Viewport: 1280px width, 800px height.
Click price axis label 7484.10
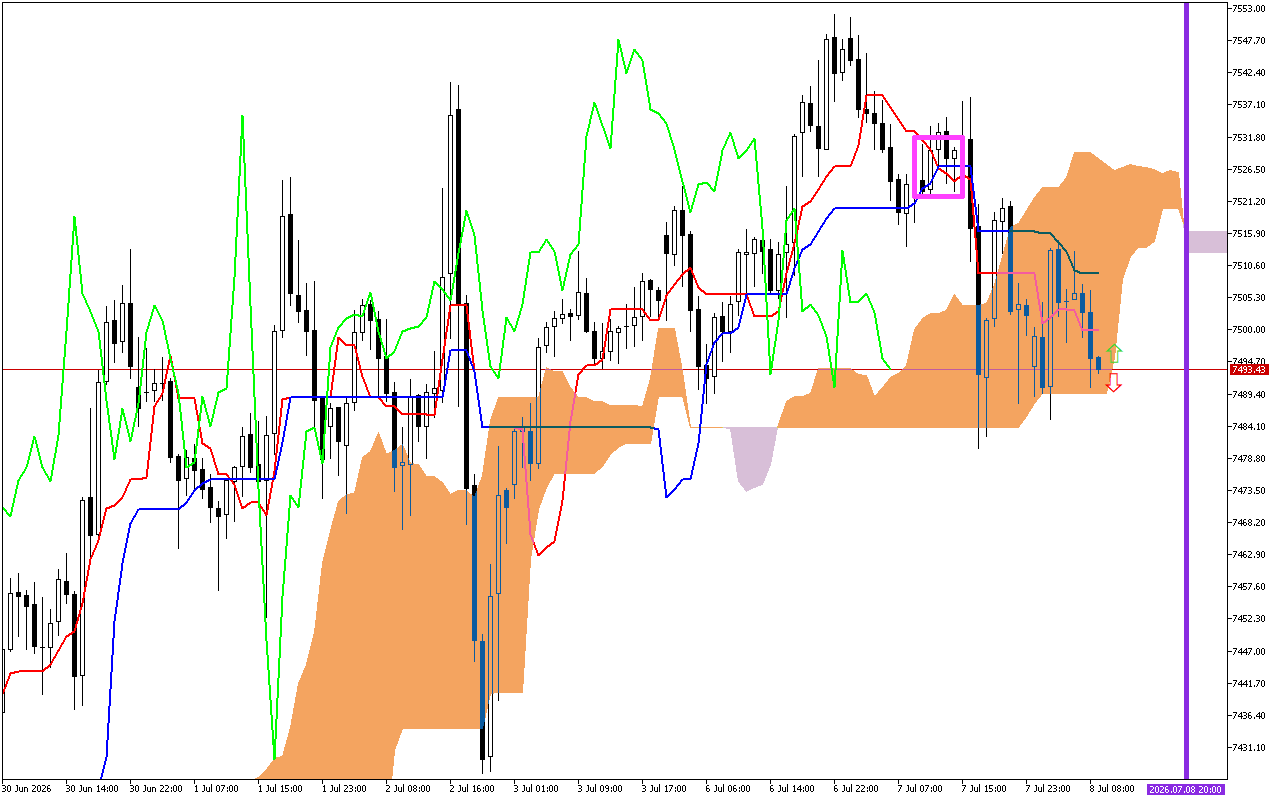1247,426
